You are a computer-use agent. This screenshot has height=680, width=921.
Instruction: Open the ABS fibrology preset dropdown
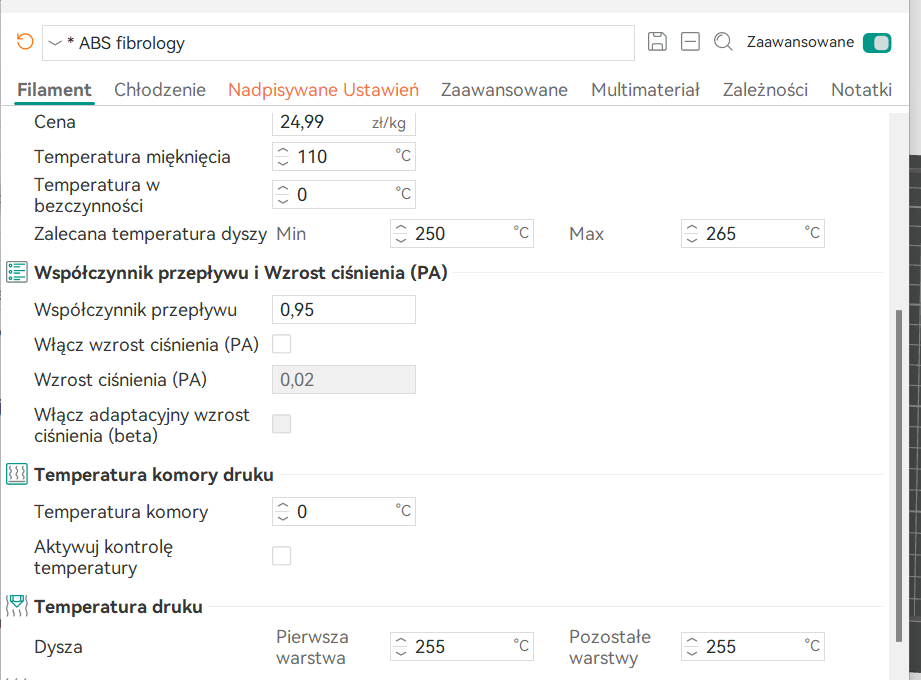tap(55, 43)
